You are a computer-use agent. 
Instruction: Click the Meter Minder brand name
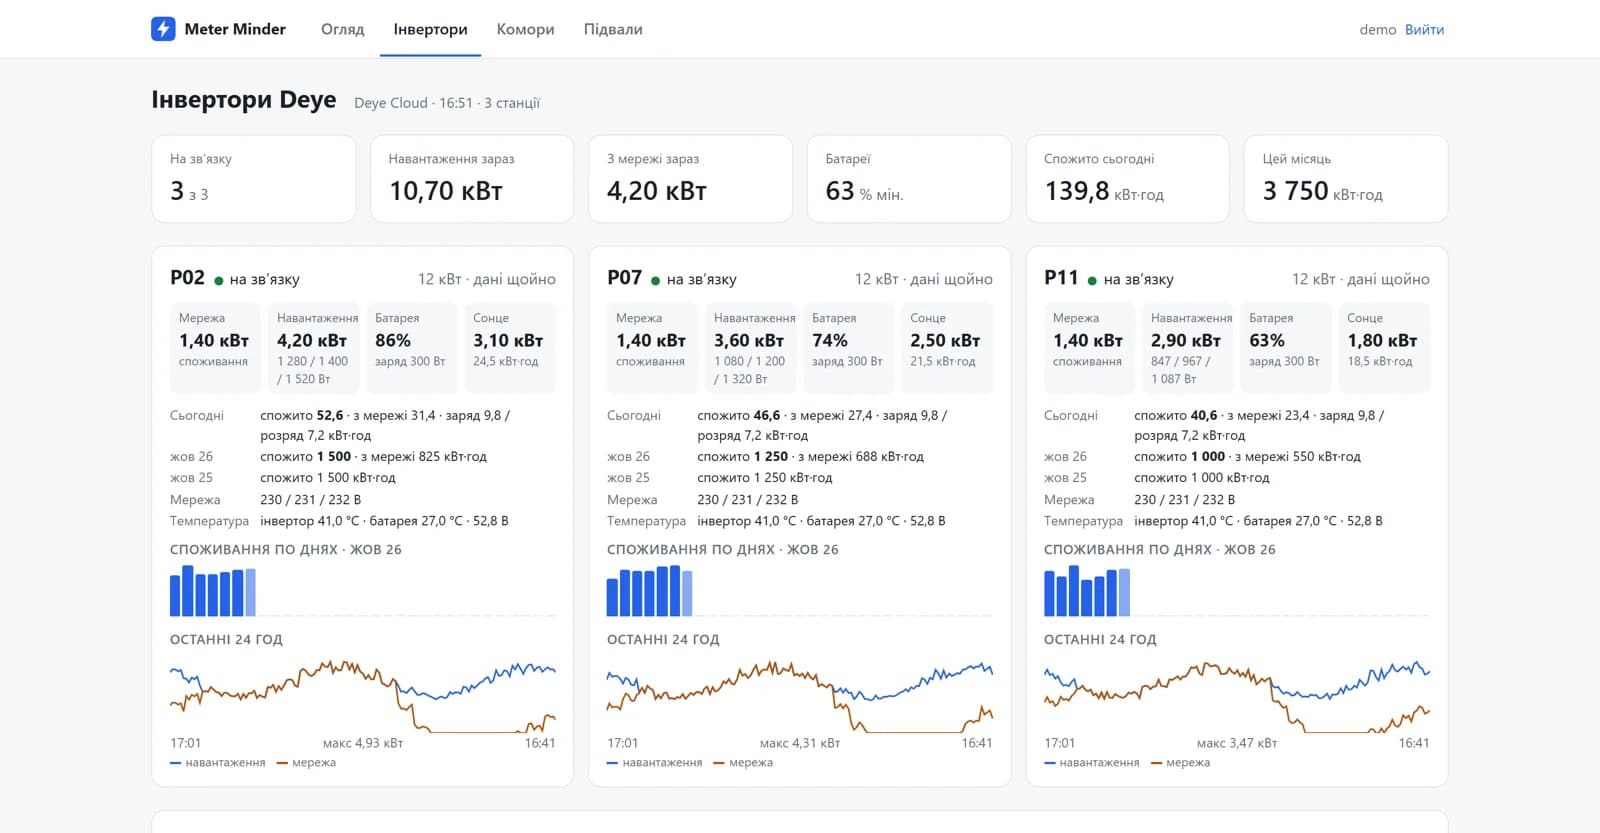tap(235, 29)
